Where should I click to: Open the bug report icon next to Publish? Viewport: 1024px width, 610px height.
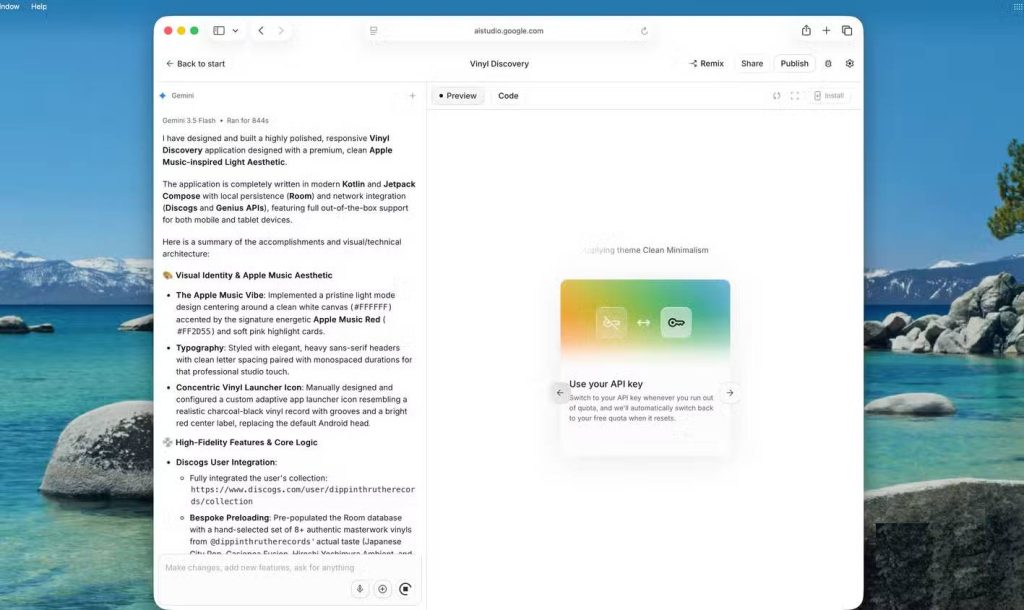coord(828,63)
